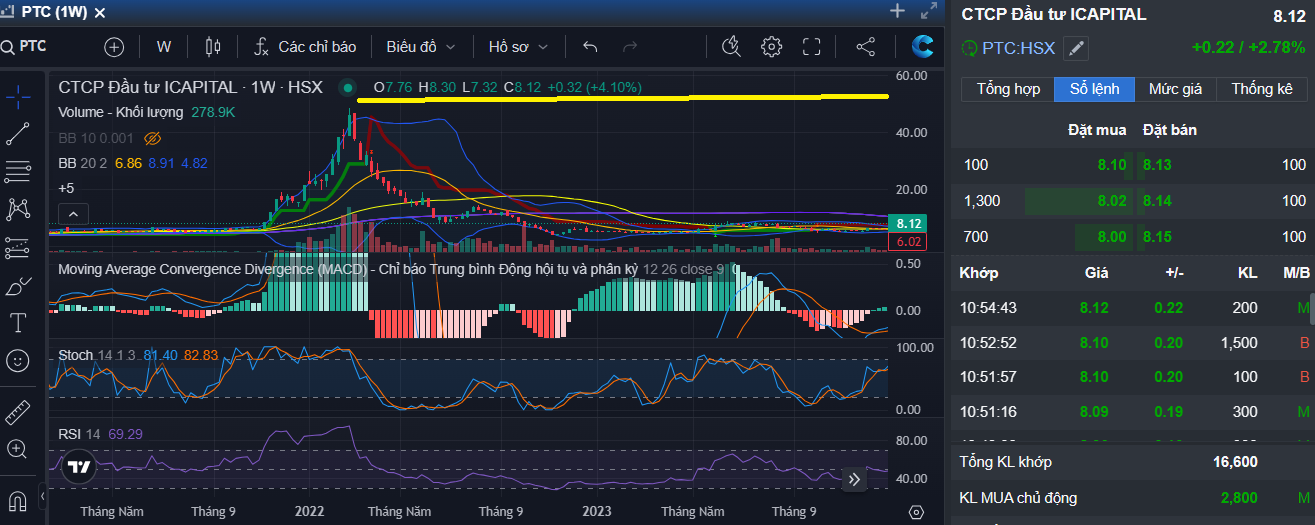Select the ruler measure tool
Image resolution: width=1315 pixels, height=525 pixels.
18,412
